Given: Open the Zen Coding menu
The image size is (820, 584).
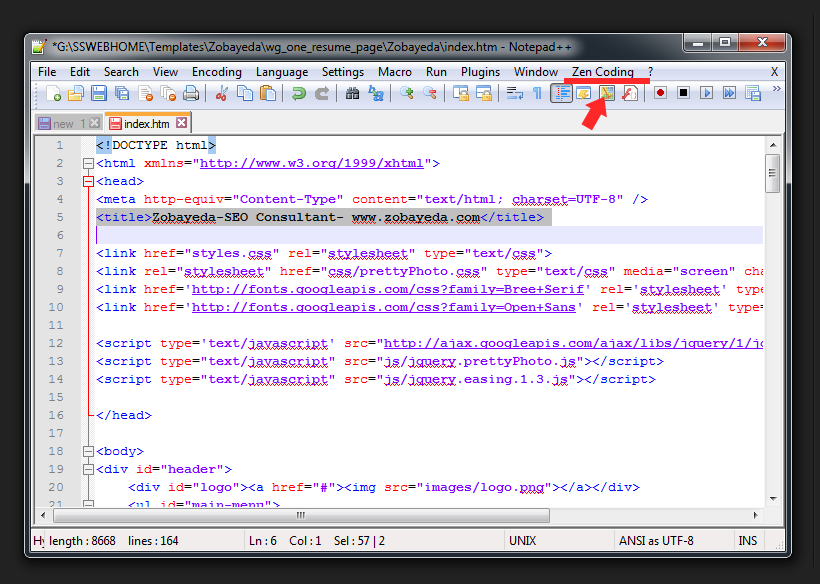Looking at the screenshot, I should point(602,72).
